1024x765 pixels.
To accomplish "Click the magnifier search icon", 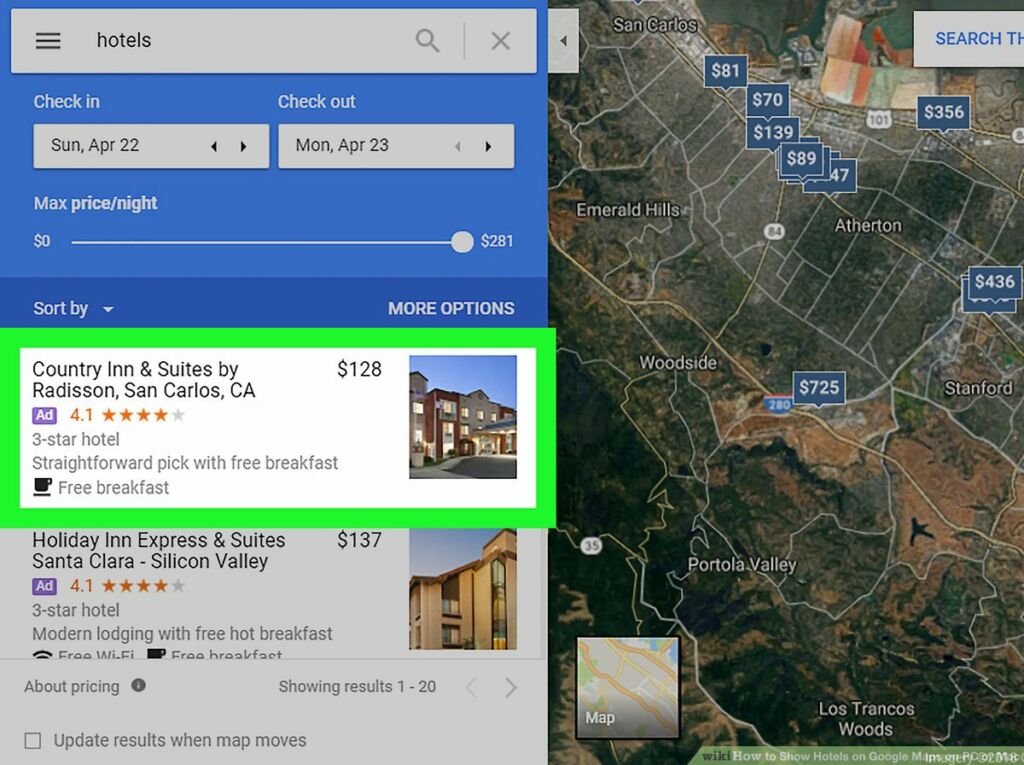I will pyautogui.click(x=427, y=41).
